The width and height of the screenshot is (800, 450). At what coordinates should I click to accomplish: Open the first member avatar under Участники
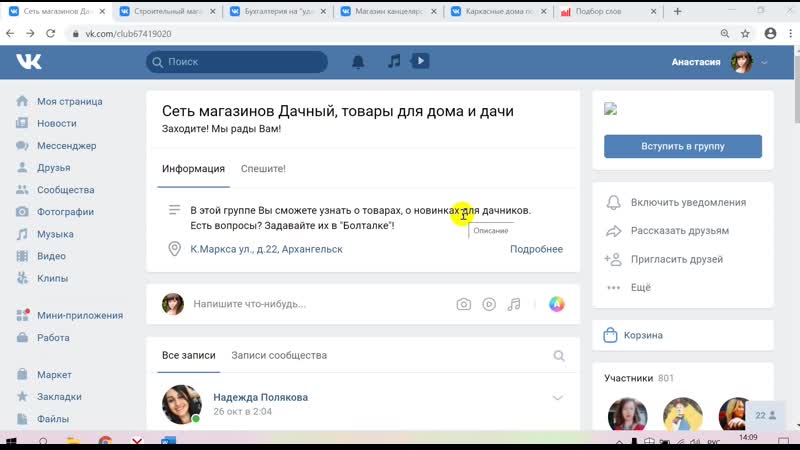tap(628, 414)
